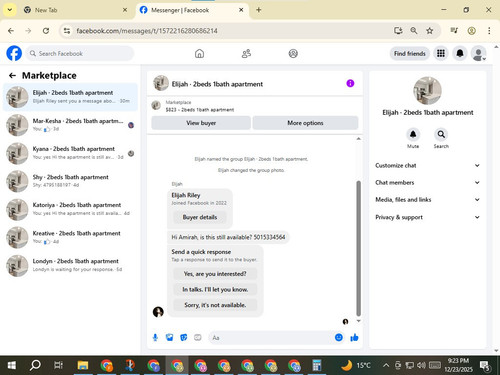The width and height of the screenshot is (500, 375).
Task: Open Chrome tab search dropdown
Action: [x=10, y=10]
